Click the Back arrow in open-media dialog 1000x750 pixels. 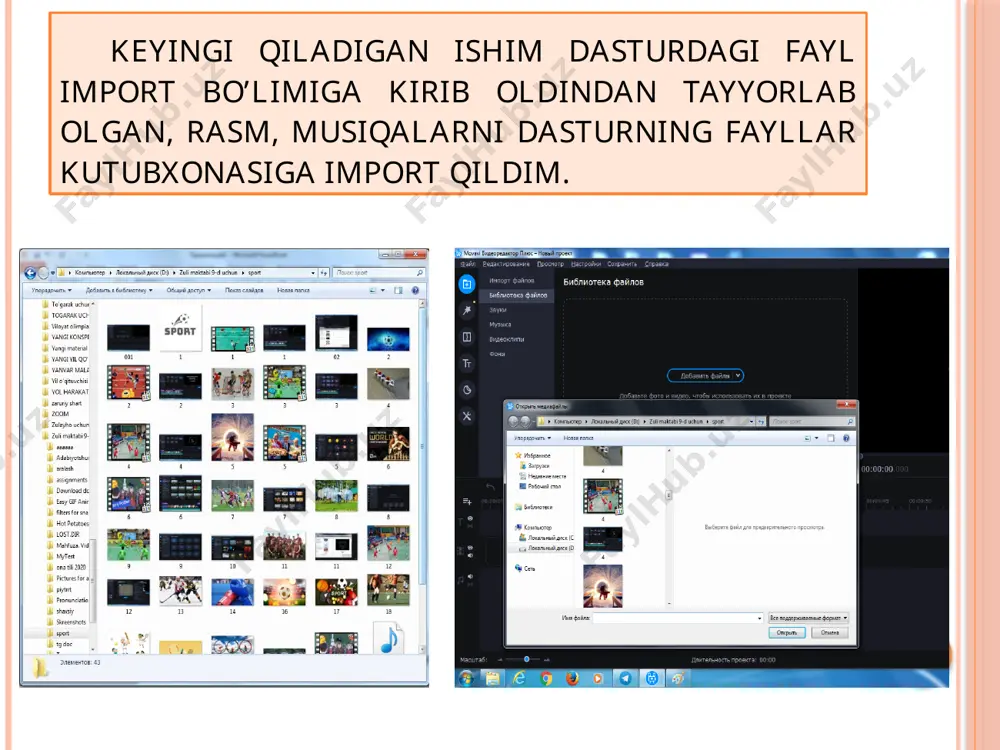pyautogui.click(x=513, y=422)
